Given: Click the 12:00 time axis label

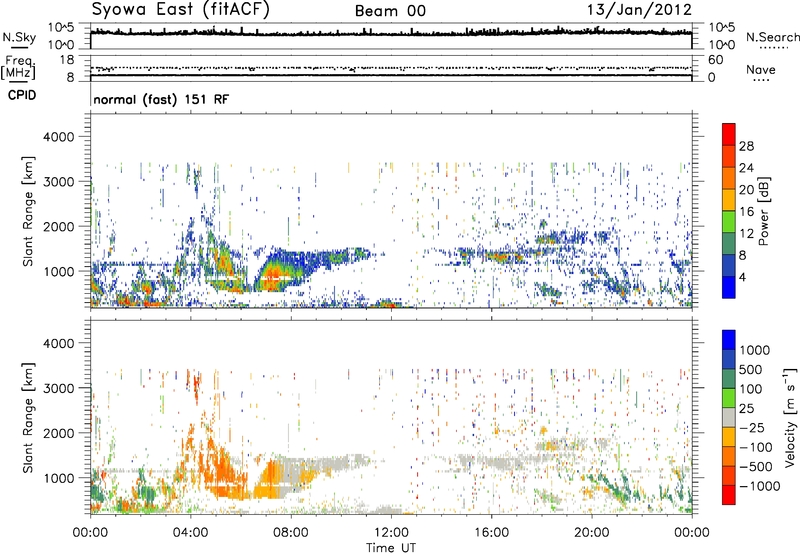Looking at the screenshot, I should click(391, 533).
